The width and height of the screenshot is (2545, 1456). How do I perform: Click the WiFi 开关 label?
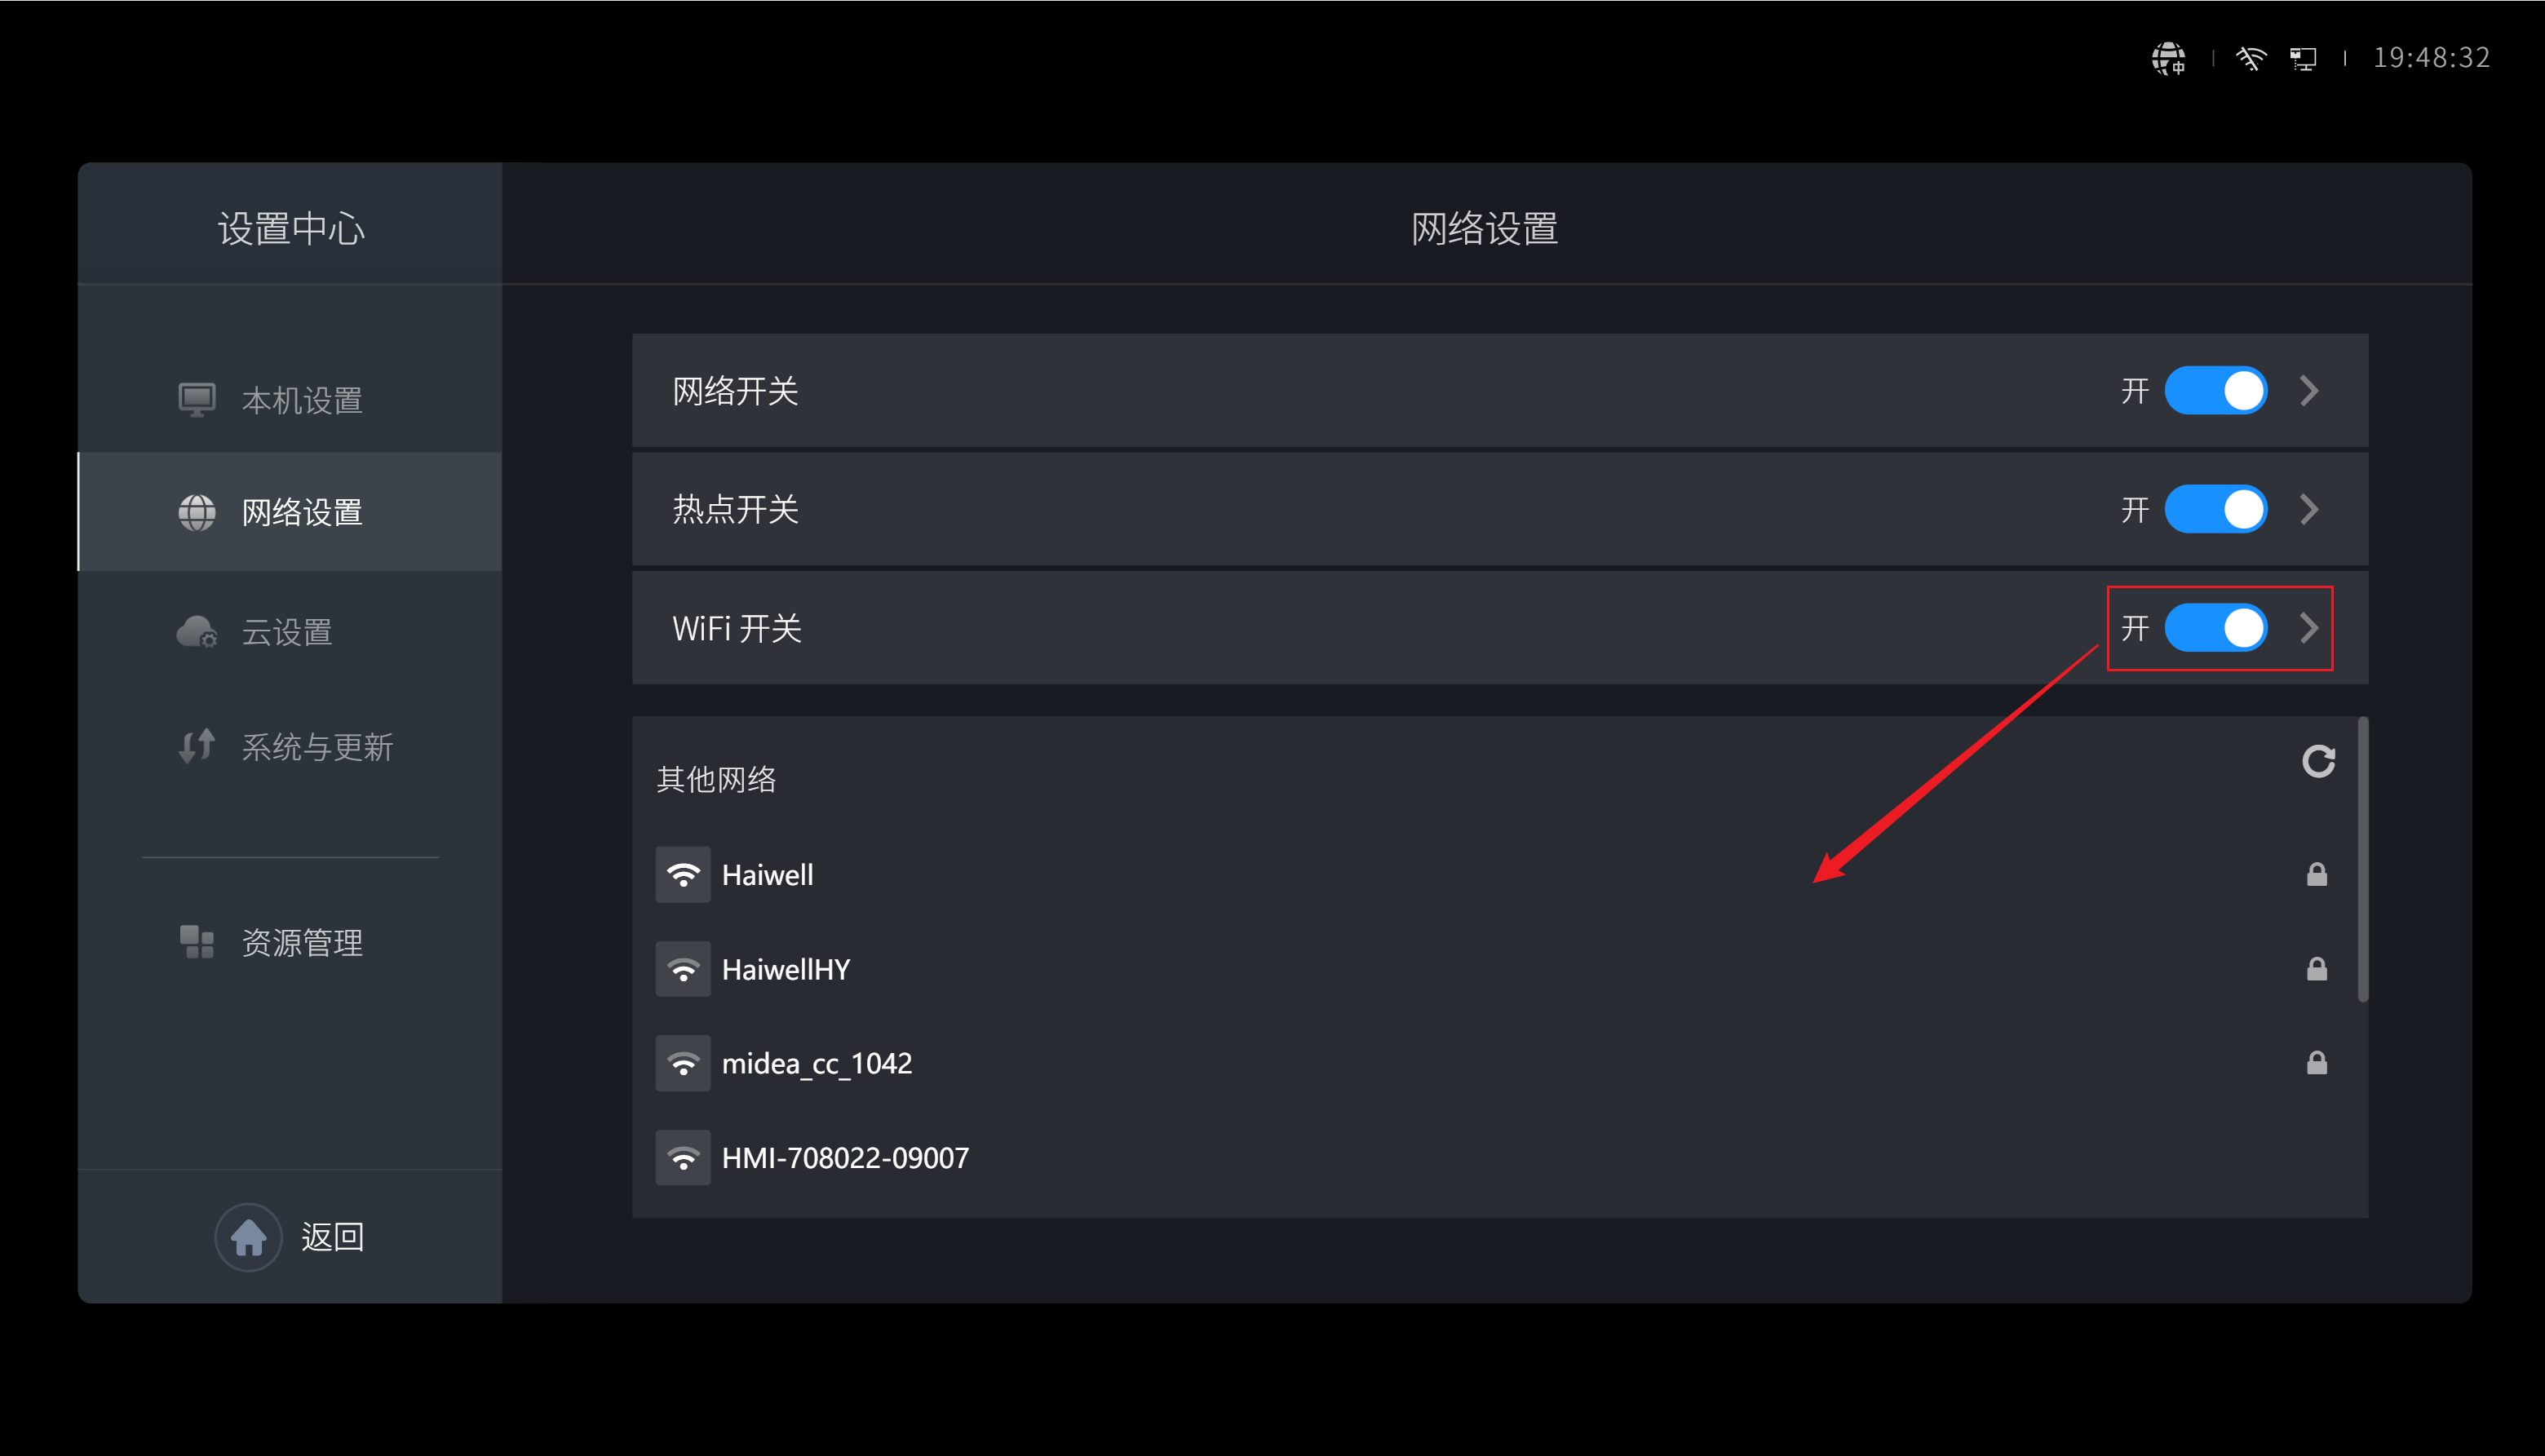tap(737, 629)
